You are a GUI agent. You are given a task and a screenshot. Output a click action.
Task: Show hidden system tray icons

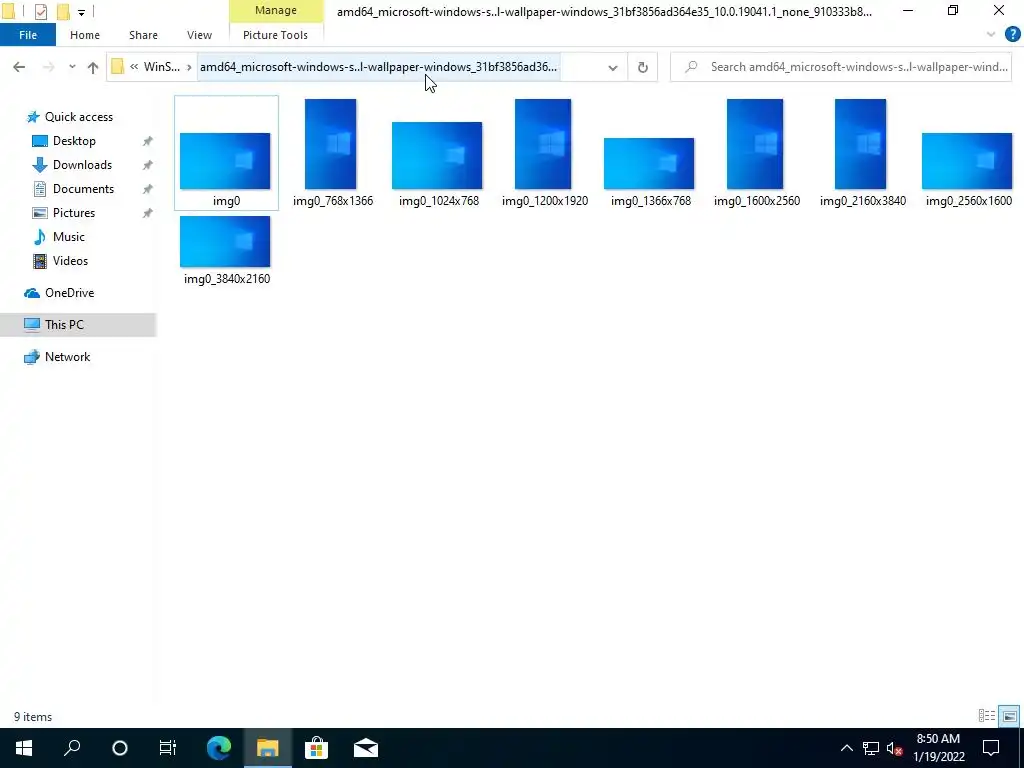(x=846, y=748)
